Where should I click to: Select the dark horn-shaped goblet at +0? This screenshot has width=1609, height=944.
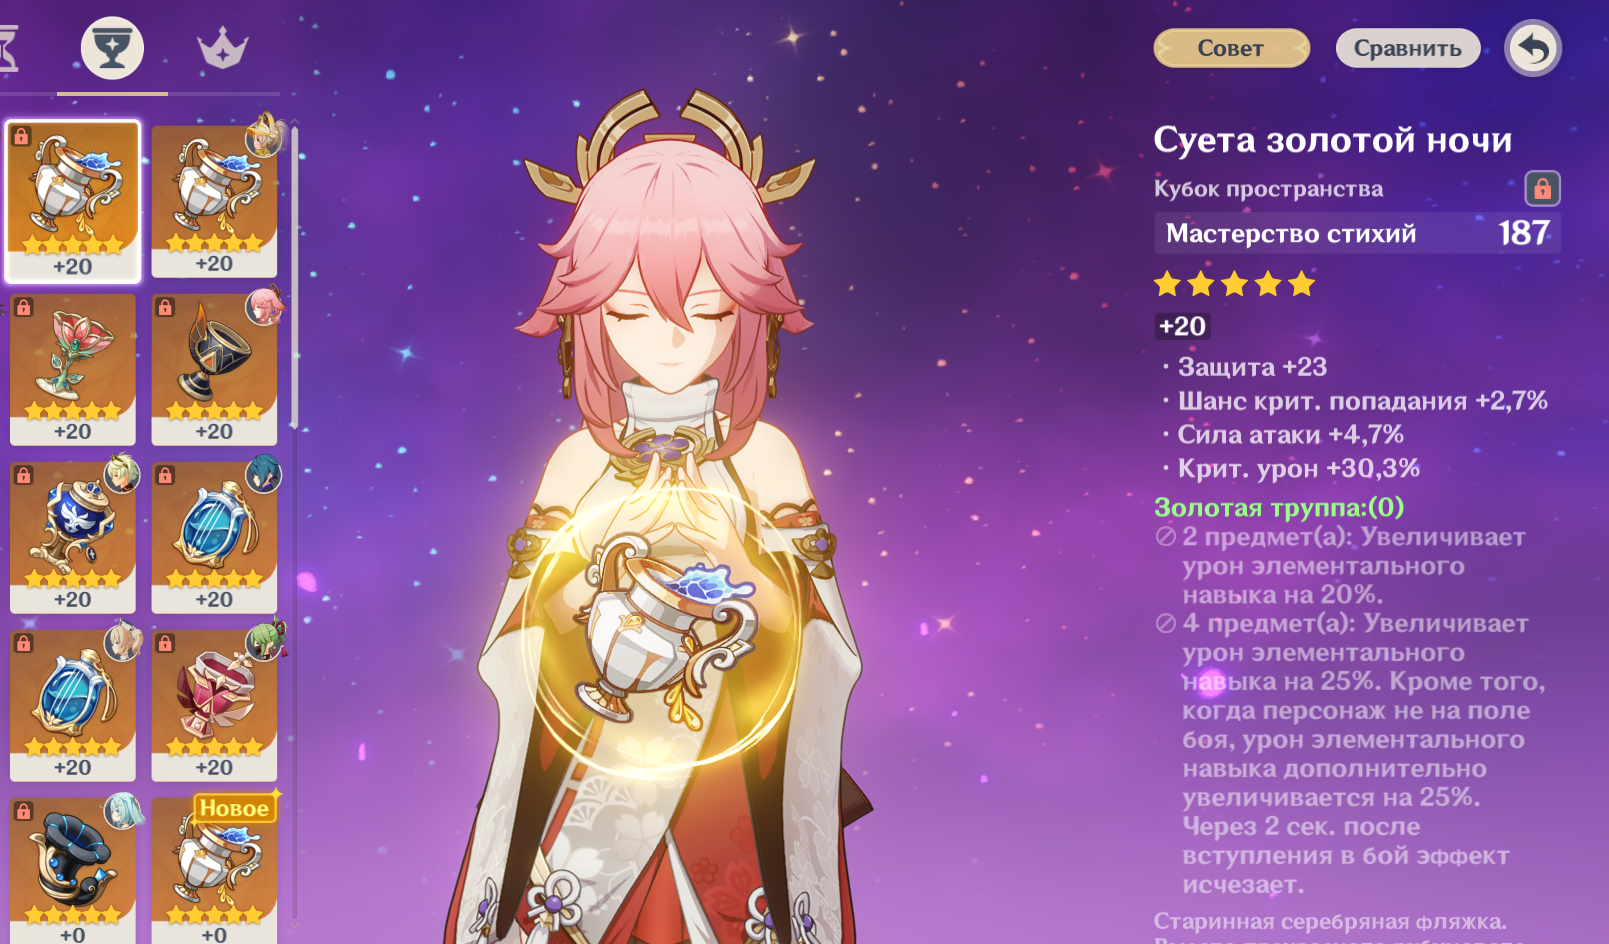[73, 870]
